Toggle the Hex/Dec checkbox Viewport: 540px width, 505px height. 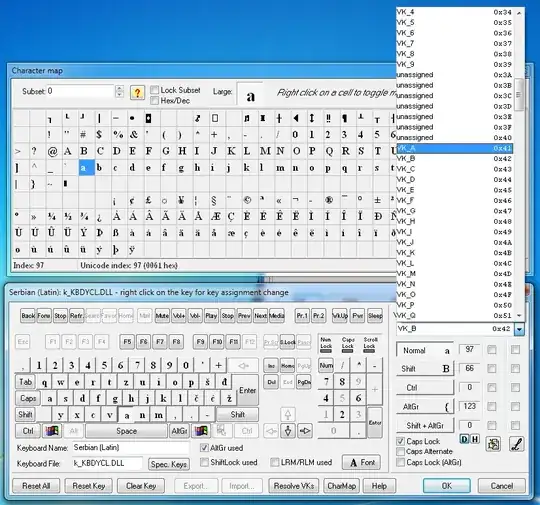(x=155, y=101)
